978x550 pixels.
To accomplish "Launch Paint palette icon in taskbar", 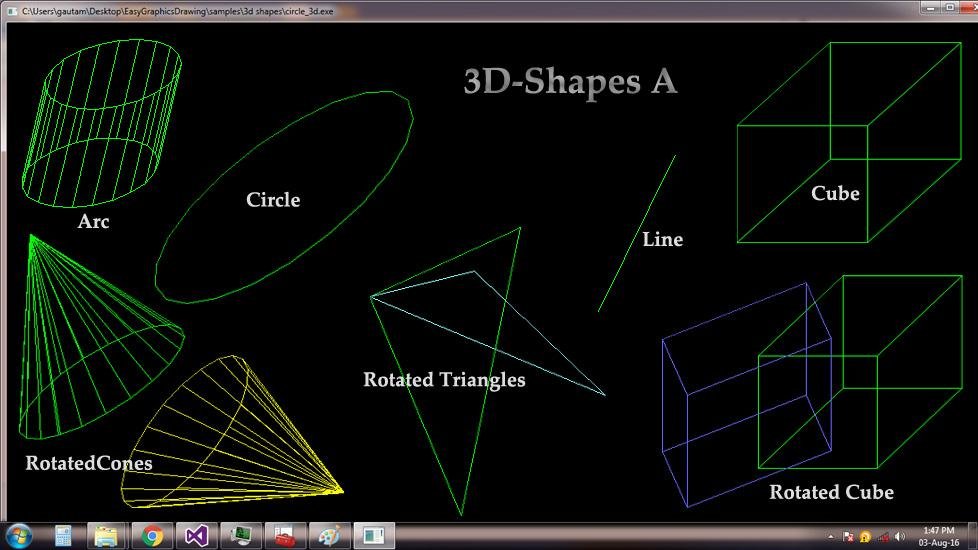I will coord(329,536).
